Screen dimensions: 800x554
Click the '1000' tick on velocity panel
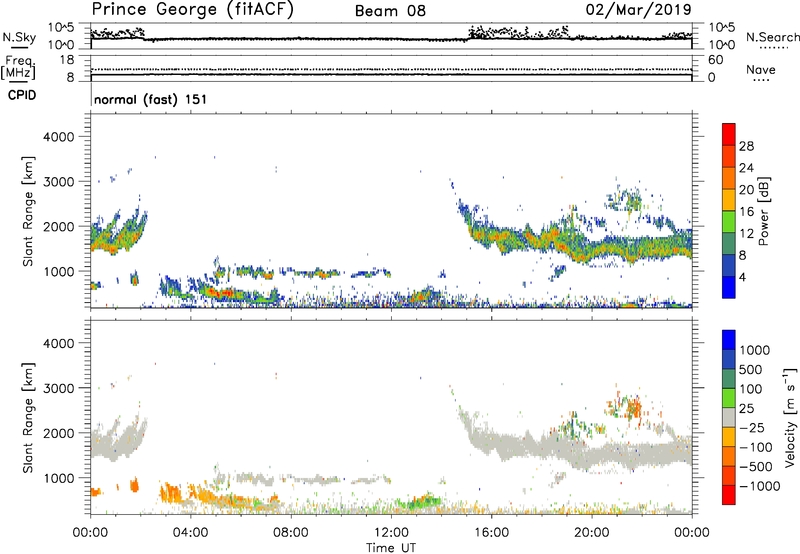click(58, 478)
